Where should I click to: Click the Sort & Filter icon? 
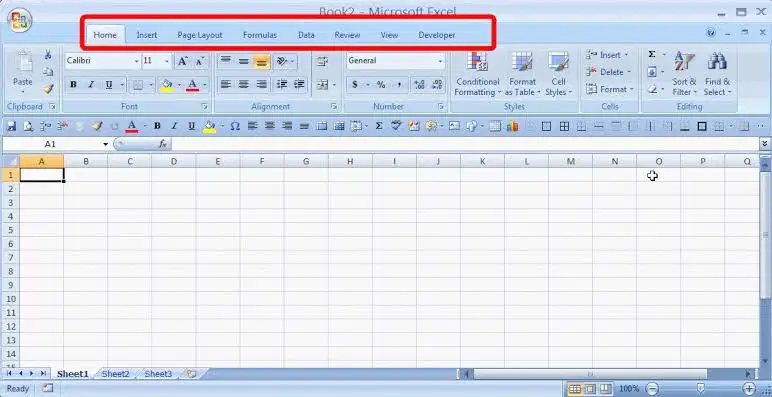684,74
